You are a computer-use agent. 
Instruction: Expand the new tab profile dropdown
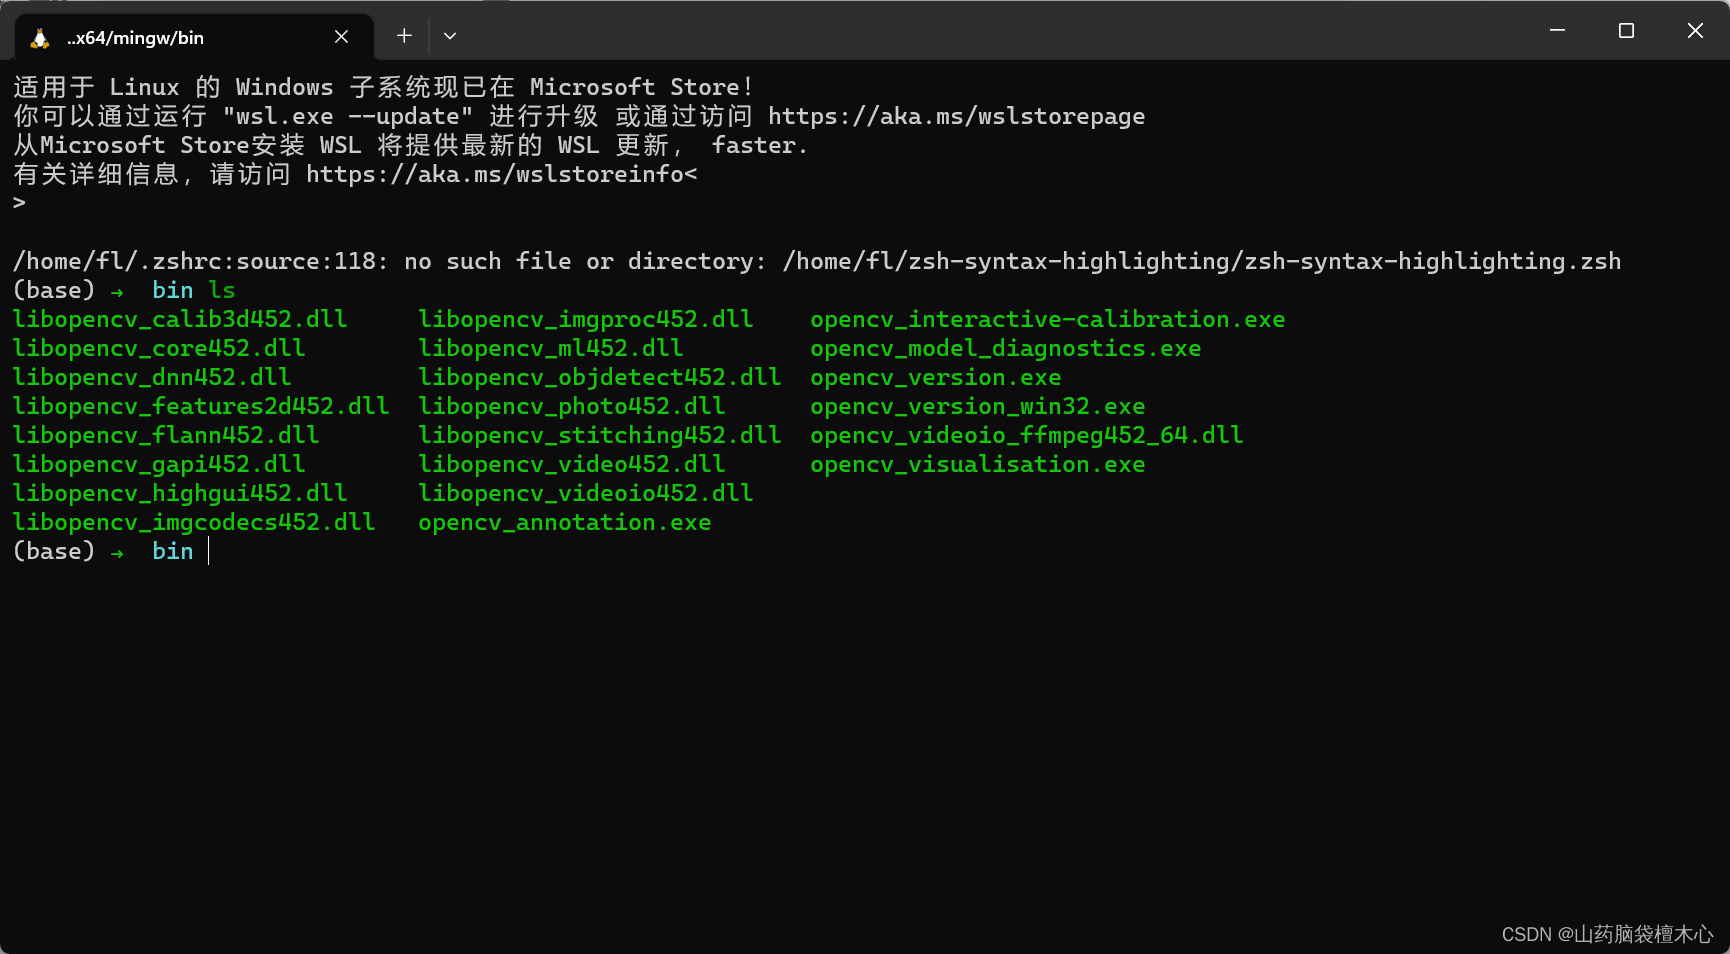click(x=450, y=36)
